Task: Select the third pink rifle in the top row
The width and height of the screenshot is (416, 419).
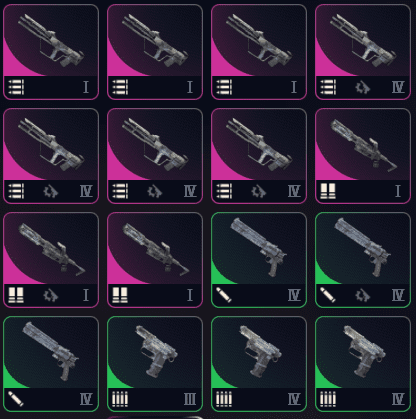Action: [x=259, y=52]
